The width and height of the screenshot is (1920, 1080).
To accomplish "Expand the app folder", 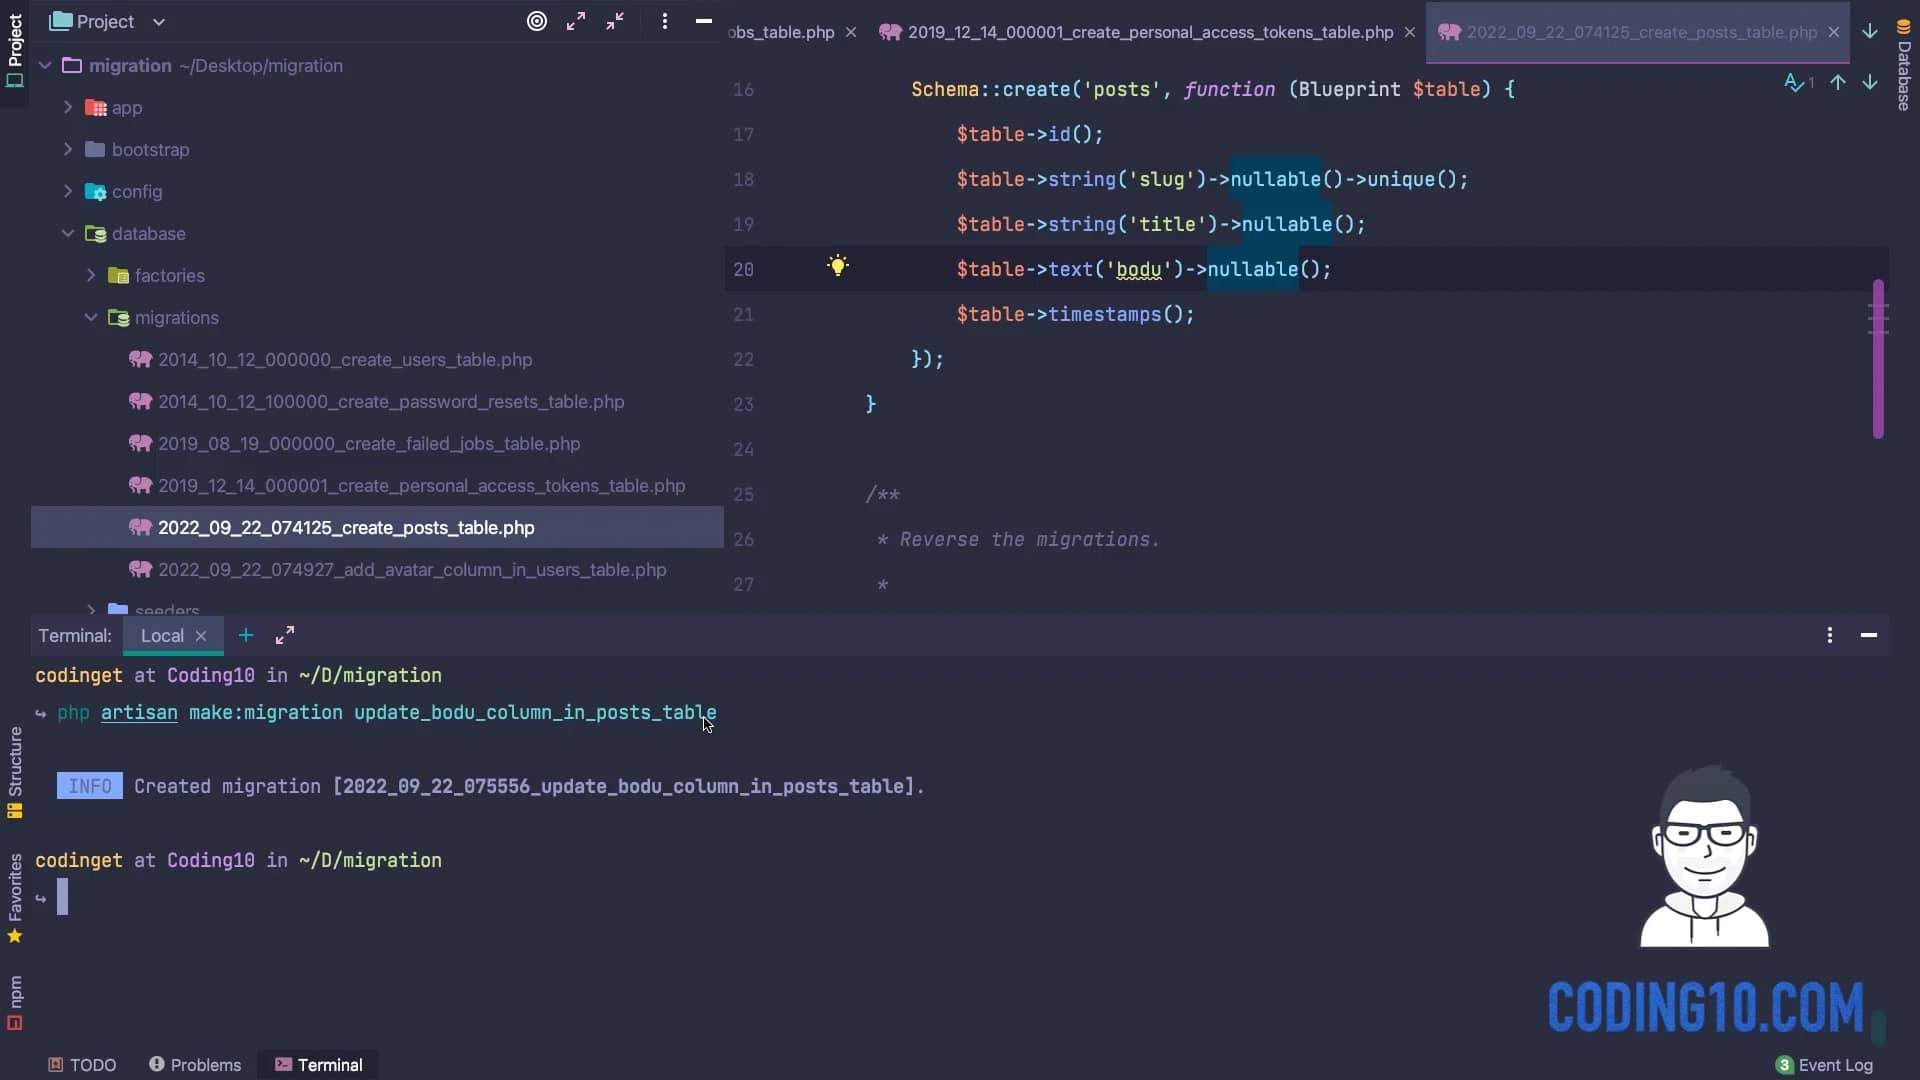I will (68, 107).
